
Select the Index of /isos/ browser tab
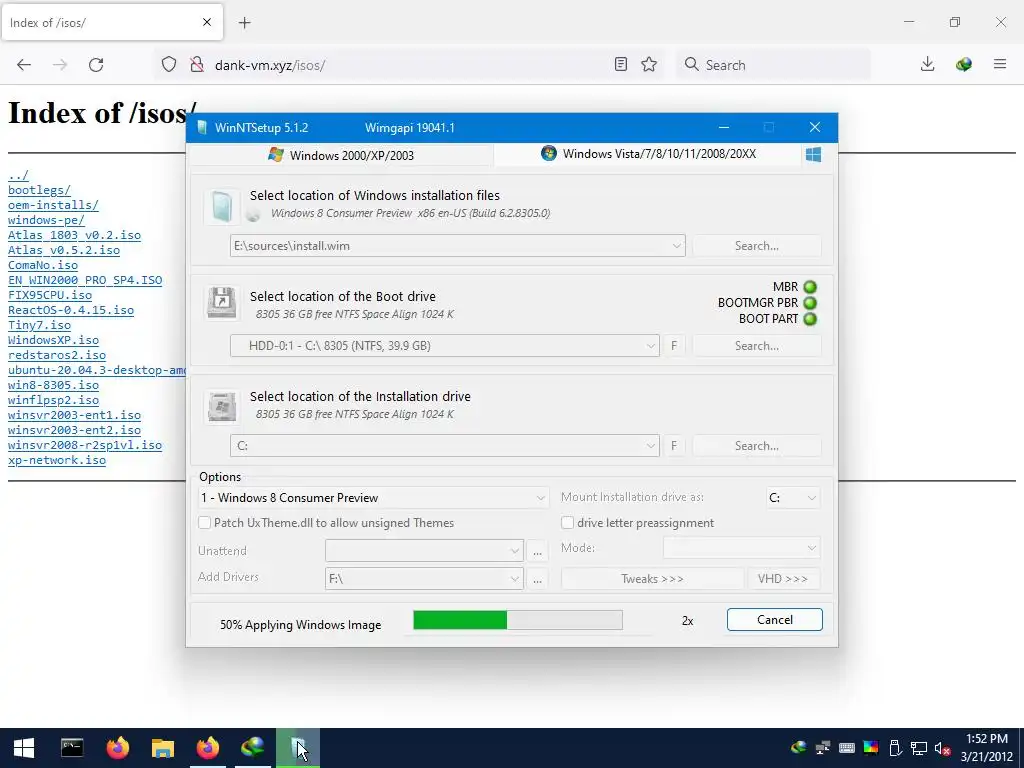pos(112,23)
